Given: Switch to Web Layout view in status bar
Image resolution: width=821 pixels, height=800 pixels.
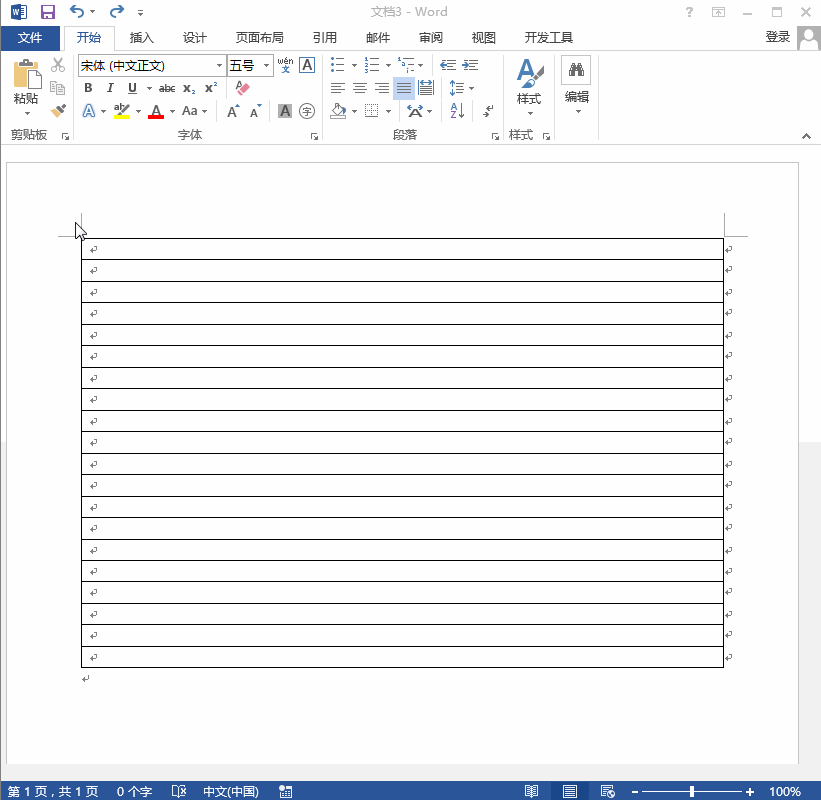Looking at the screenshot, I should [607, 791].
